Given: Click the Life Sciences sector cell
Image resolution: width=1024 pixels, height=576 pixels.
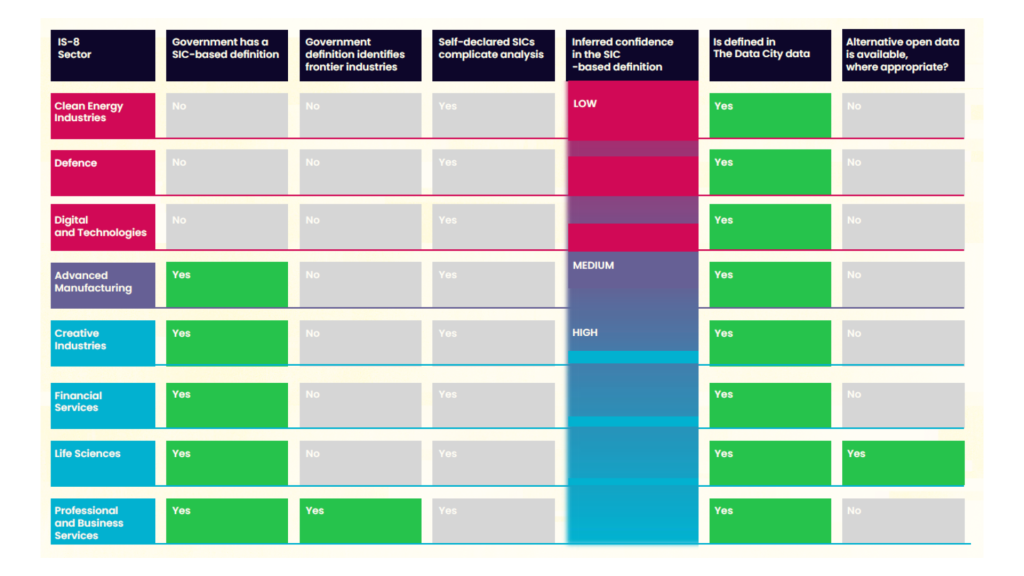Looking at the screenshot, I should pos(103,463).
